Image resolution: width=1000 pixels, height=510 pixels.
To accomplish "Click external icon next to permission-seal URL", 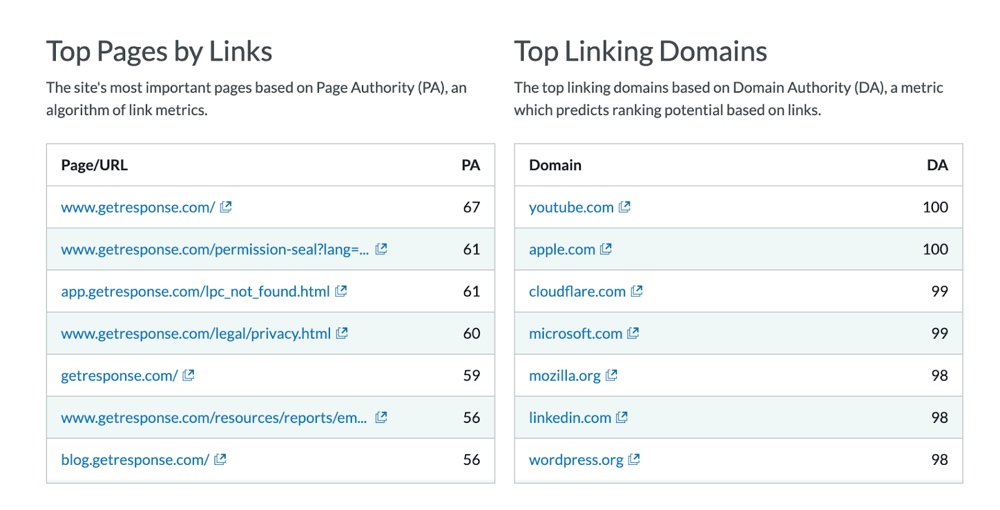I will [x=381, y=249].
